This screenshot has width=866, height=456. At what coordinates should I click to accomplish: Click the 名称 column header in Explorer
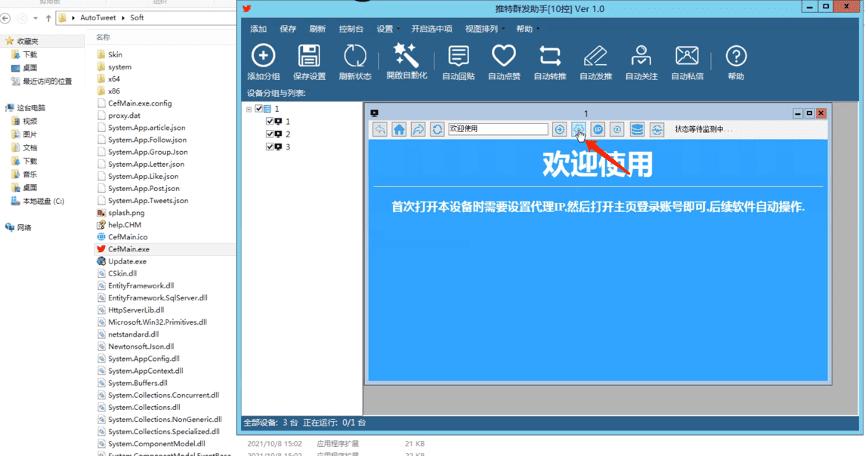pyautogui.click(x=103, y=37)
